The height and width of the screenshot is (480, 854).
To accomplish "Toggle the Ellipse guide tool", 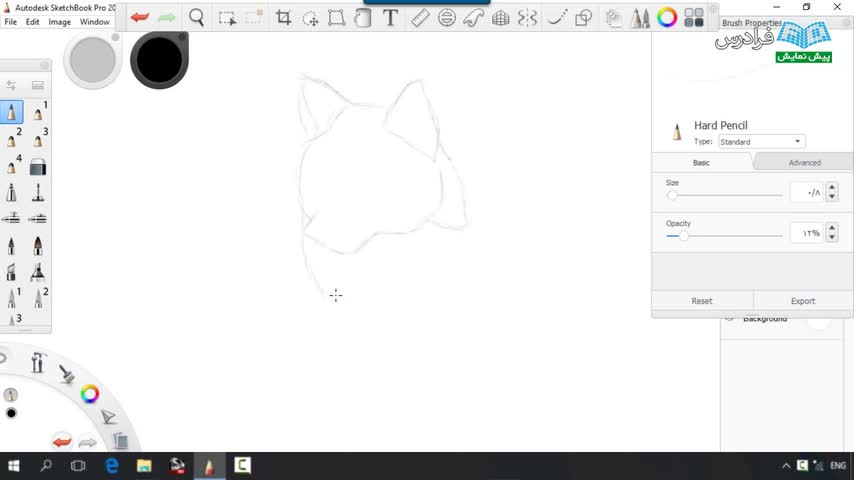I will tap(447, 17).
